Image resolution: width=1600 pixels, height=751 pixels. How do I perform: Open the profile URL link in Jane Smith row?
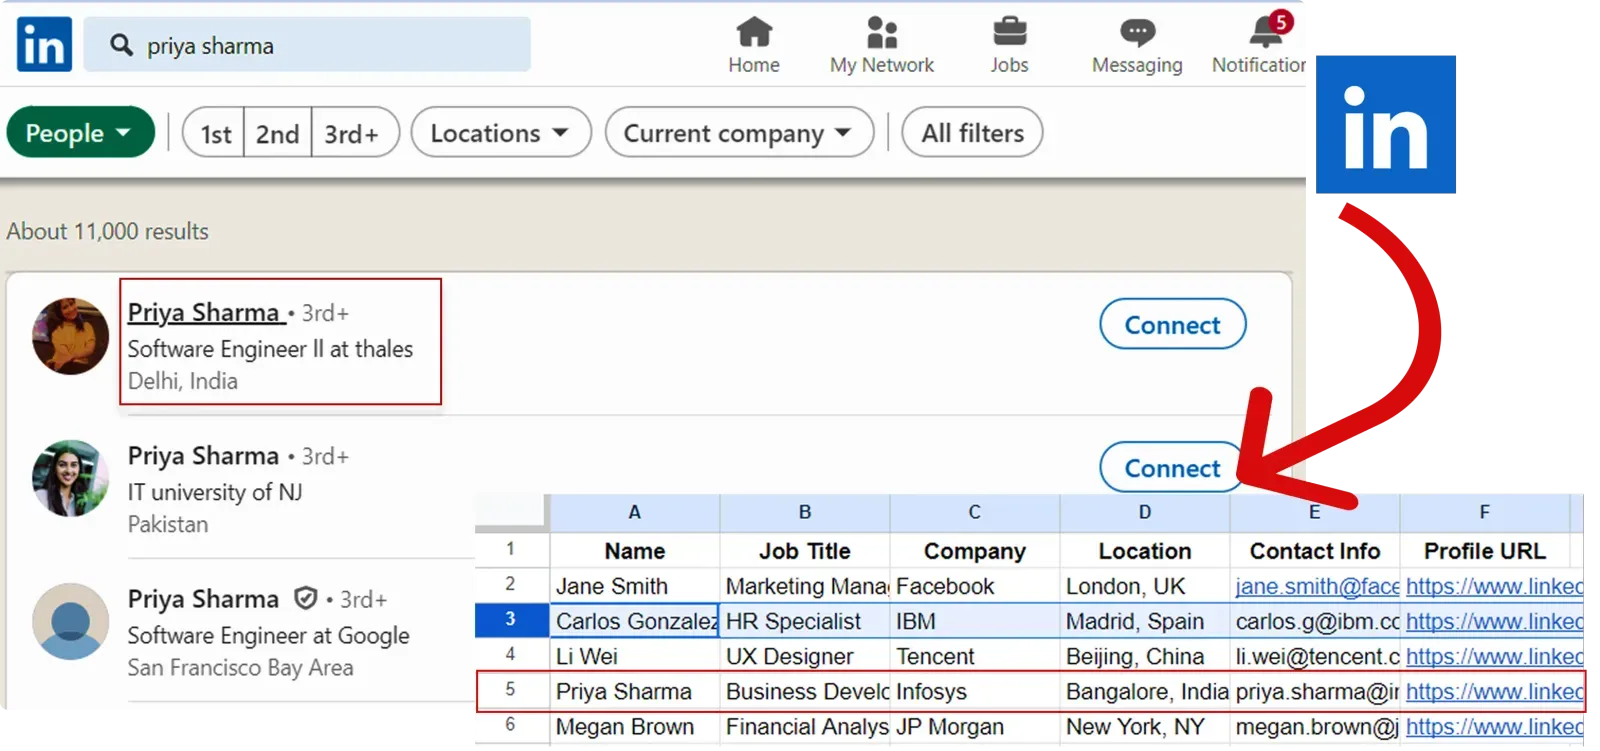point(1494,586)
